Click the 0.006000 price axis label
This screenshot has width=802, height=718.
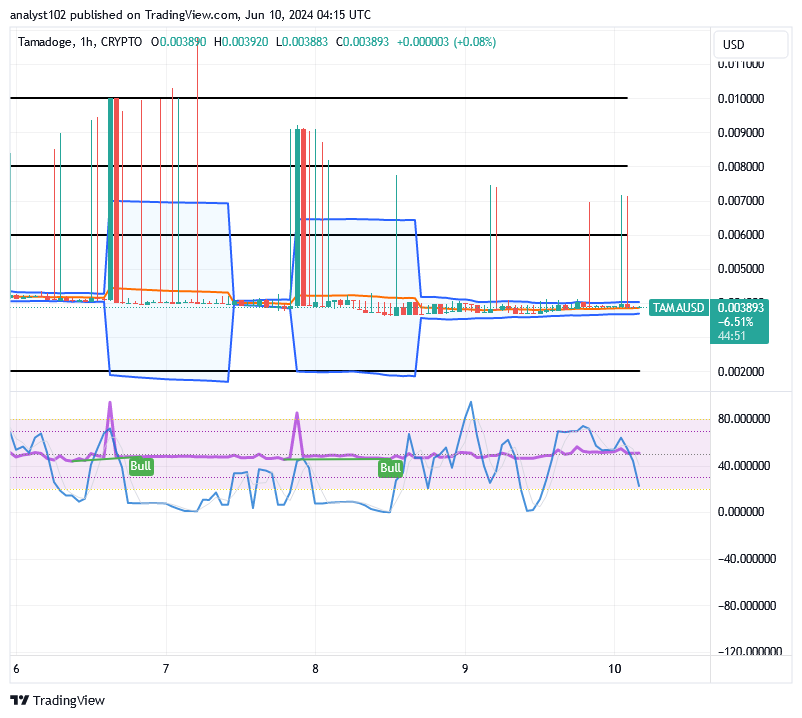pyautogui.click(x=741, y=235)
